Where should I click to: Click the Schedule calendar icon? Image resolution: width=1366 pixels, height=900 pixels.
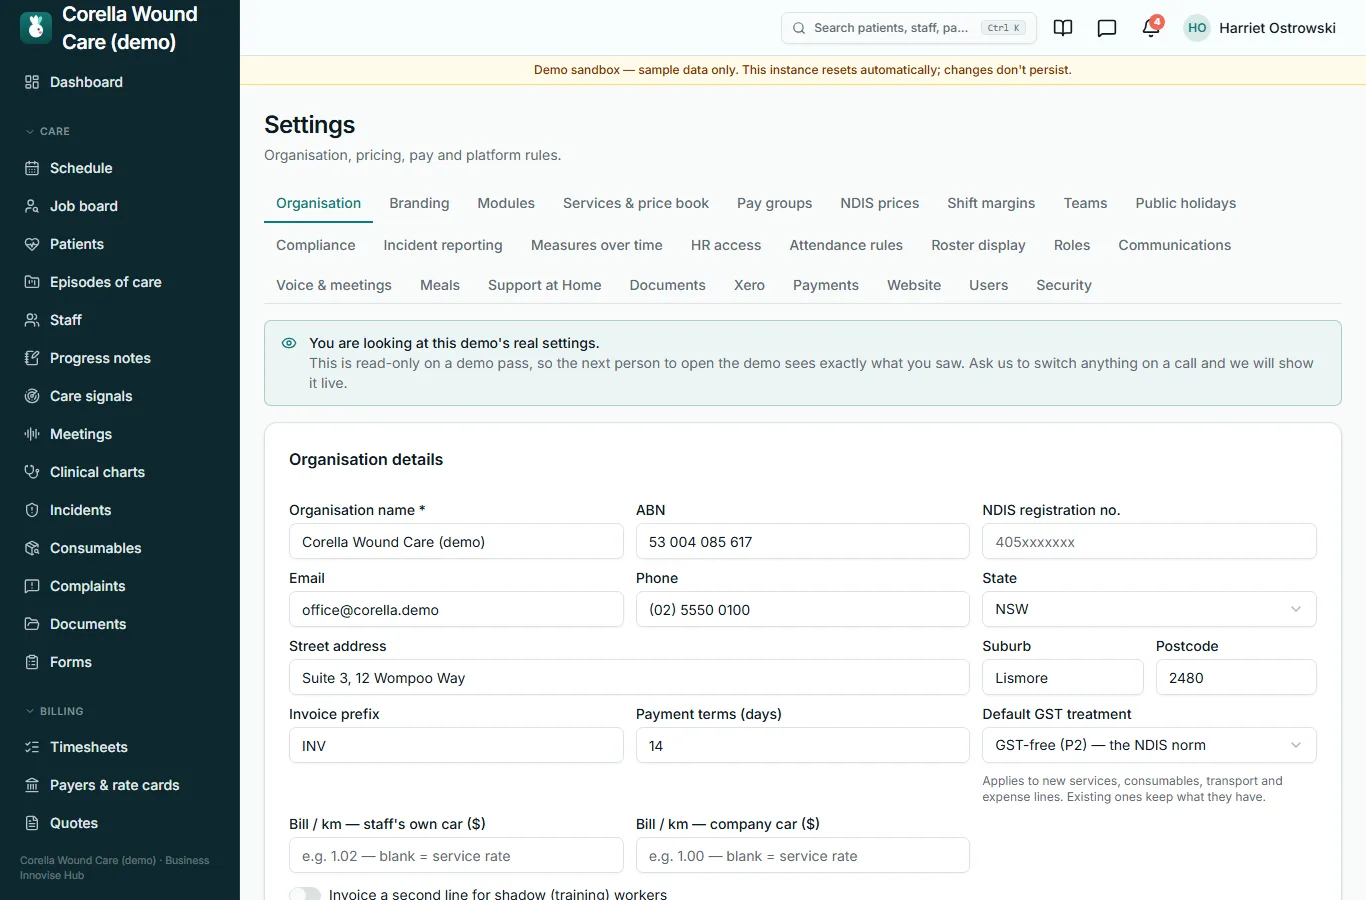(32, 168)
